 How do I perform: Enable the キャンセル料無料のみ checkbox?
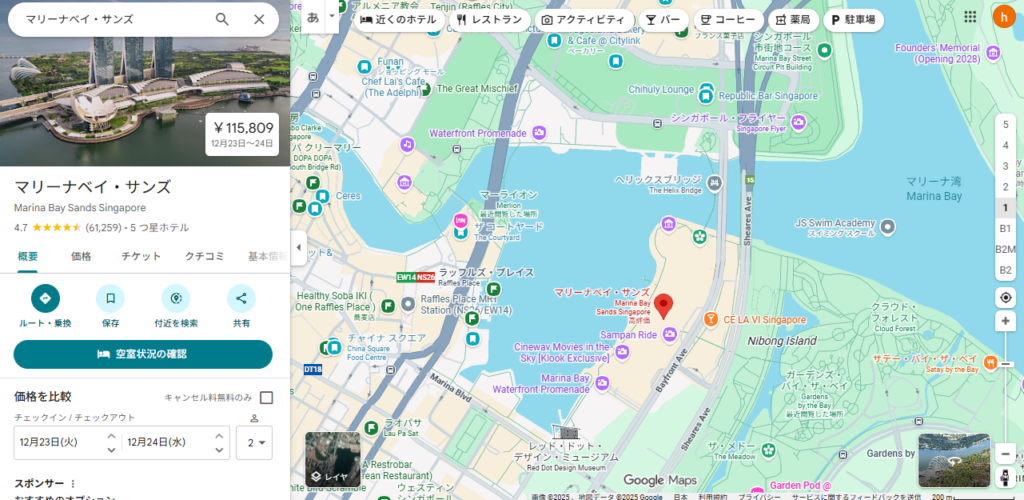(266, 397)
